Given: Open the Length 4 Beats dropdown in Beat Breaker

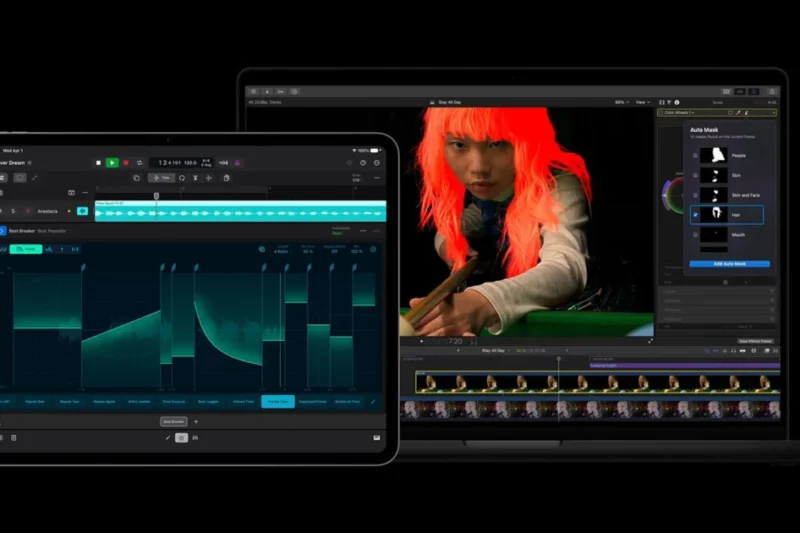Looking at the screenshot, I should point(281,249).
